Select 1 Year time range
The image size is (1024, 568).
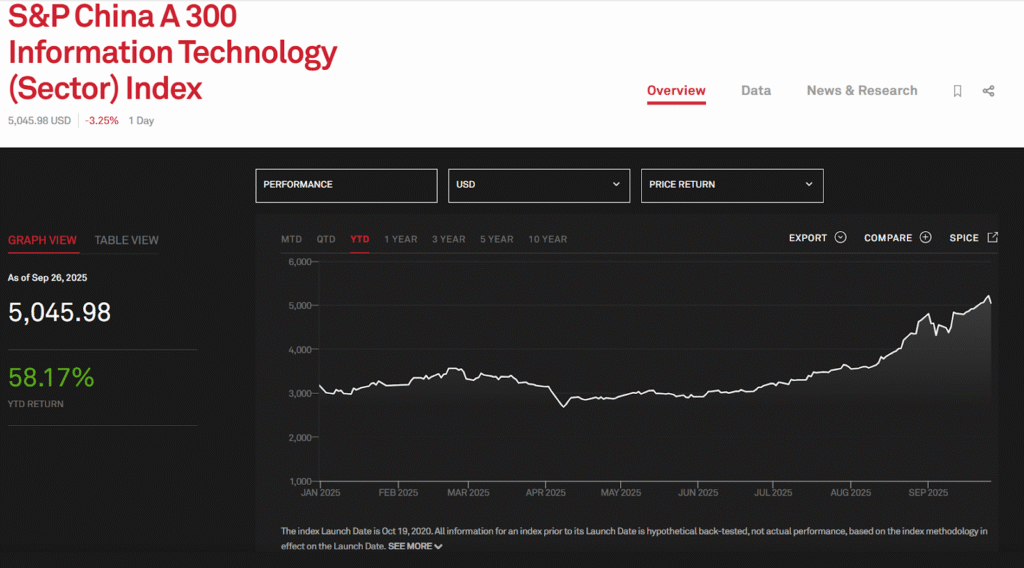[x=400, y=239]
